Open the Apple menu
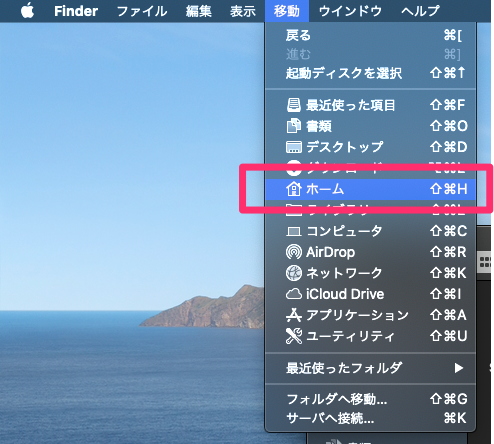The image size is (494, 444). tap(27, 11)
